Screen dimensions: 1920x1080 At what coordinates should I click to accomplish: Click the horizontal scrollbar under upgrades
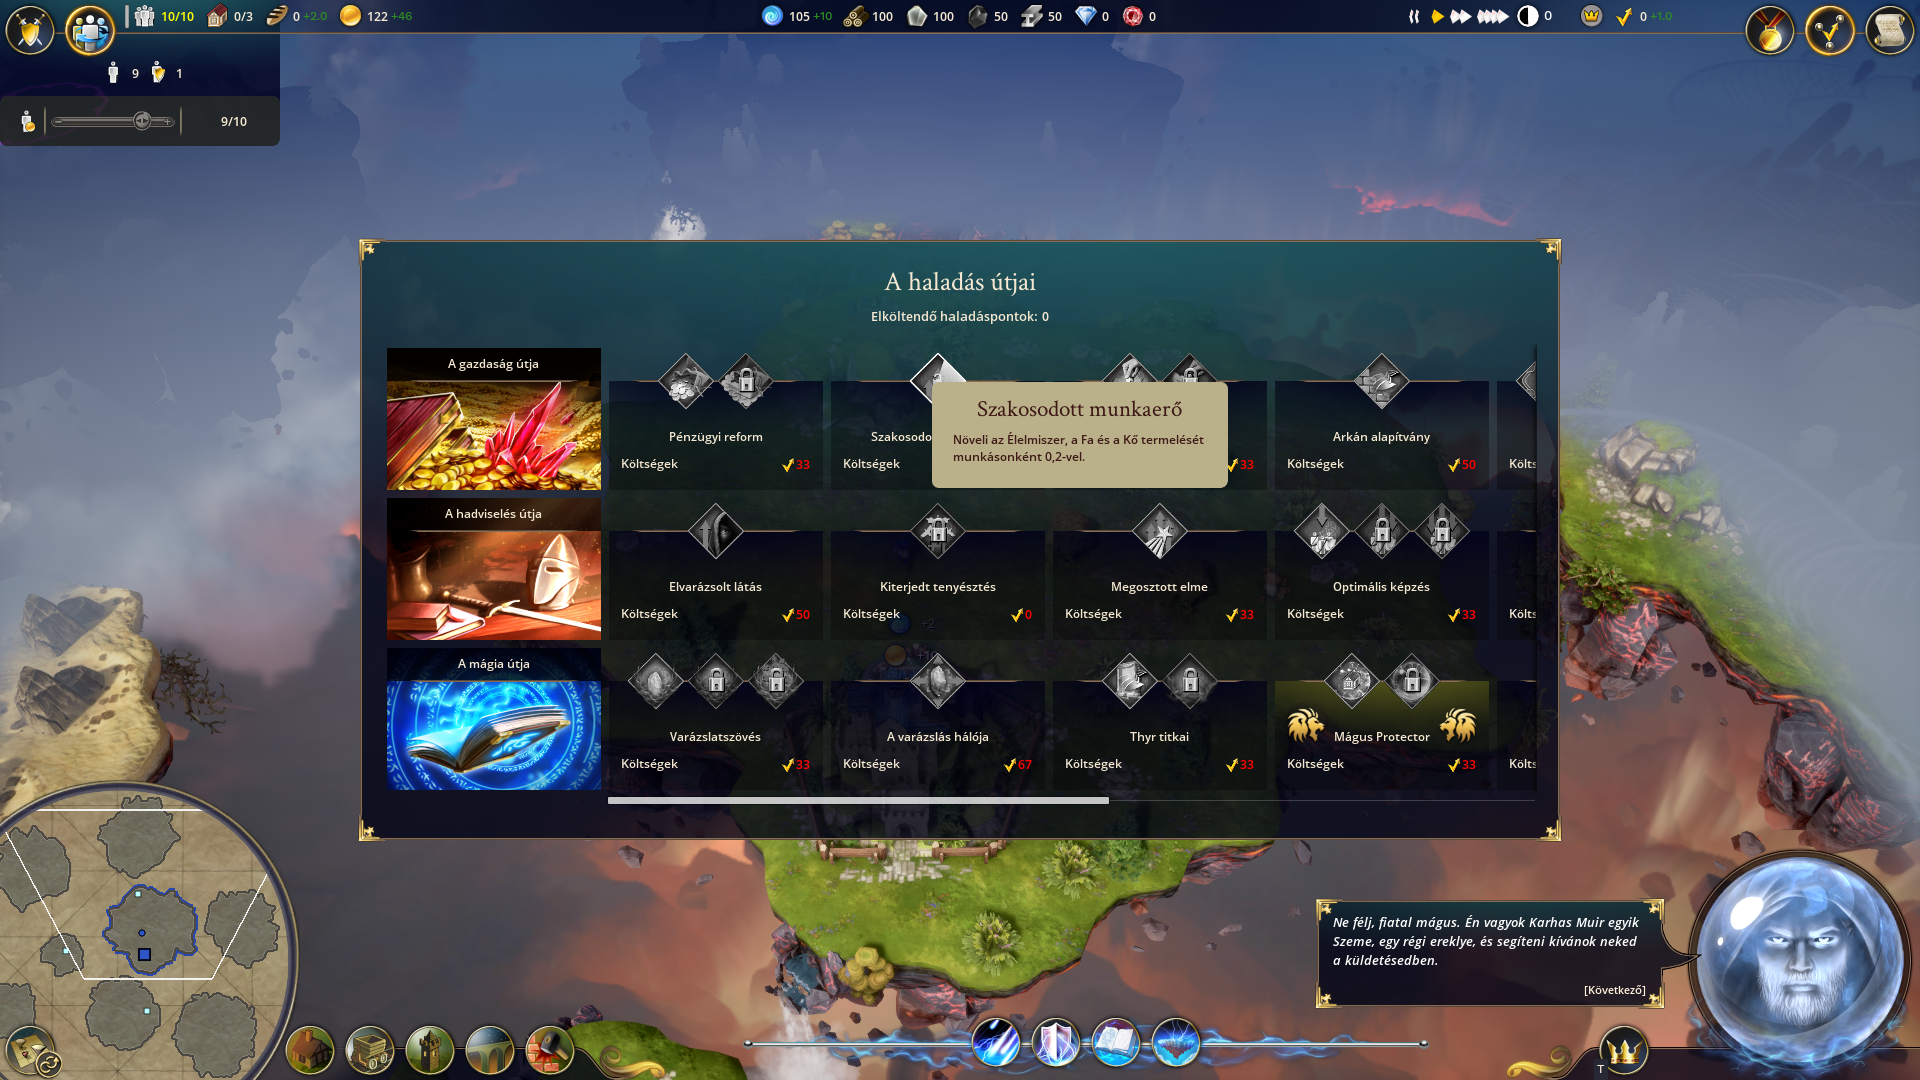tap(858, 800)
